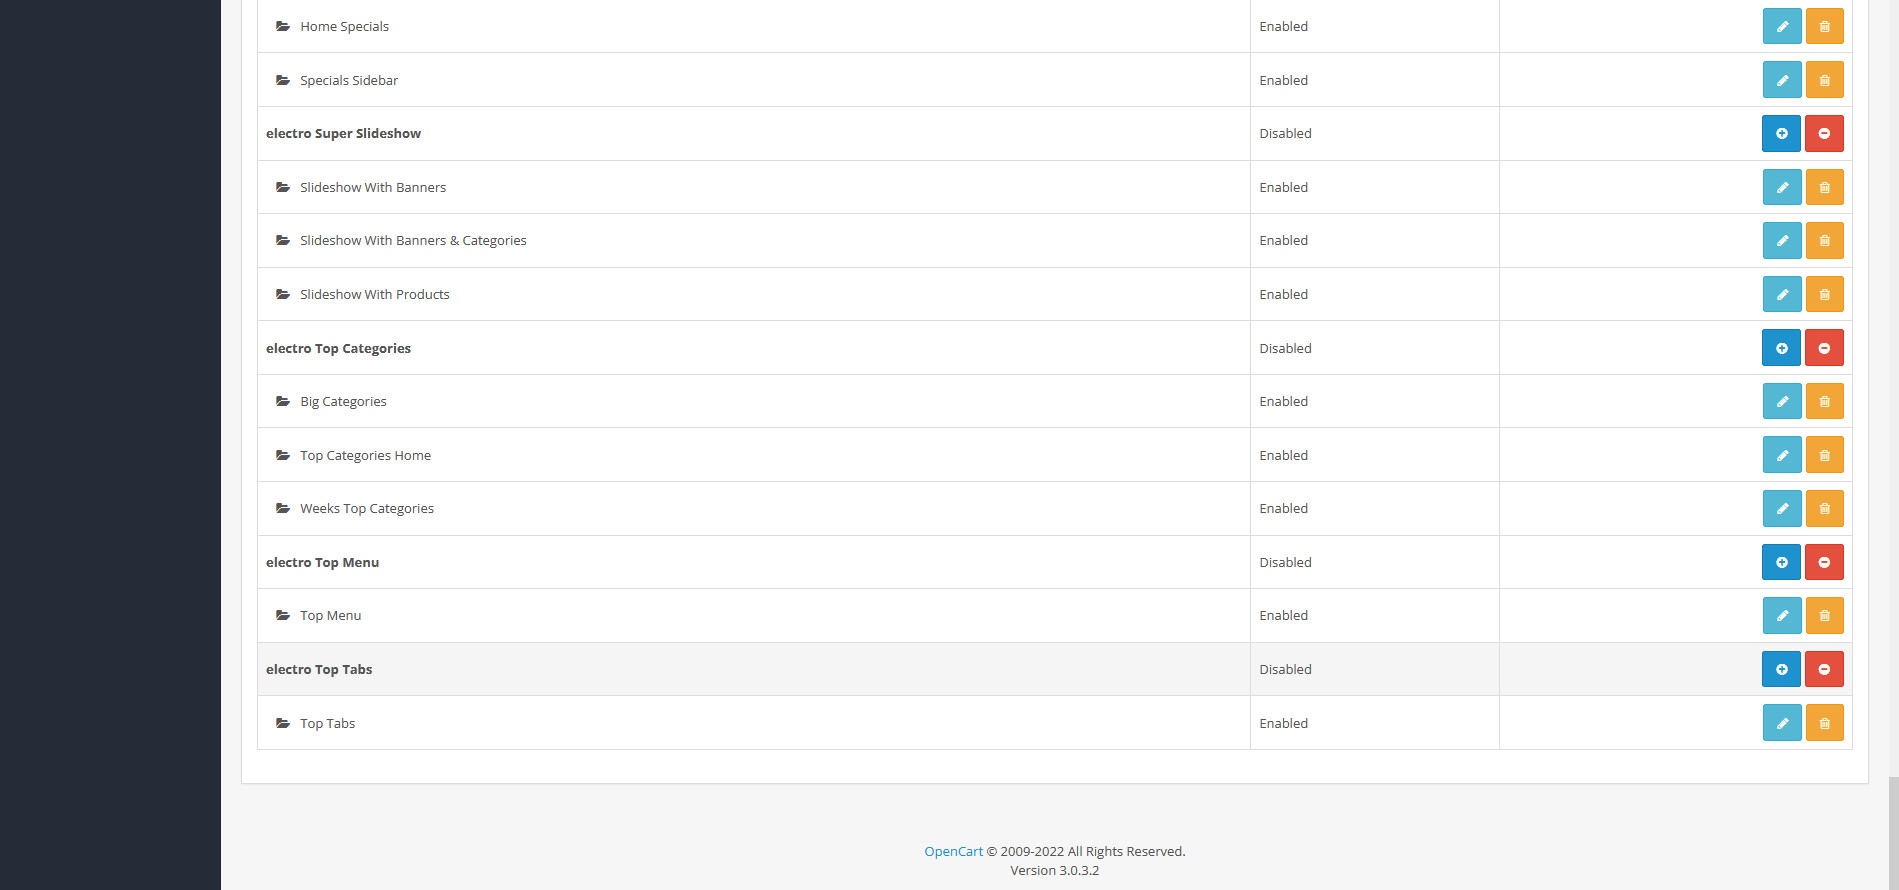Image resolution: width=1899 pixels, height=890 pixels.
Task: Edit the Top Menu module
Action: (x=1782, y=615)
